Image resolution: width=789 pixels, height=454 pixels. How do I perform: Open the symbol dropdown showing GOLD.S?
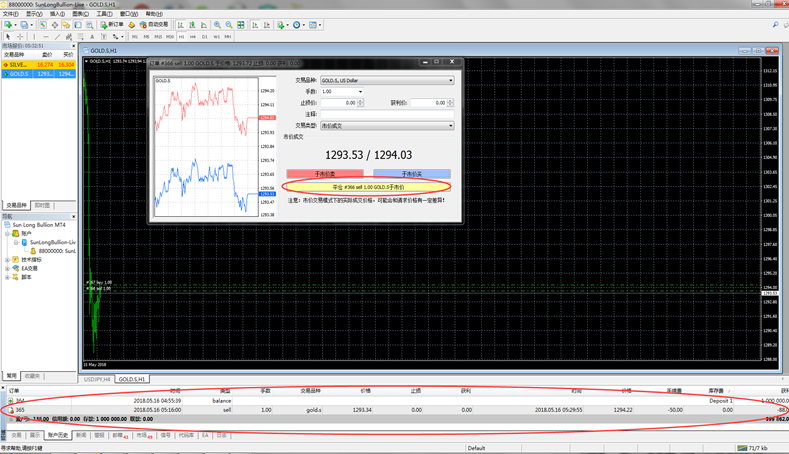386,80
